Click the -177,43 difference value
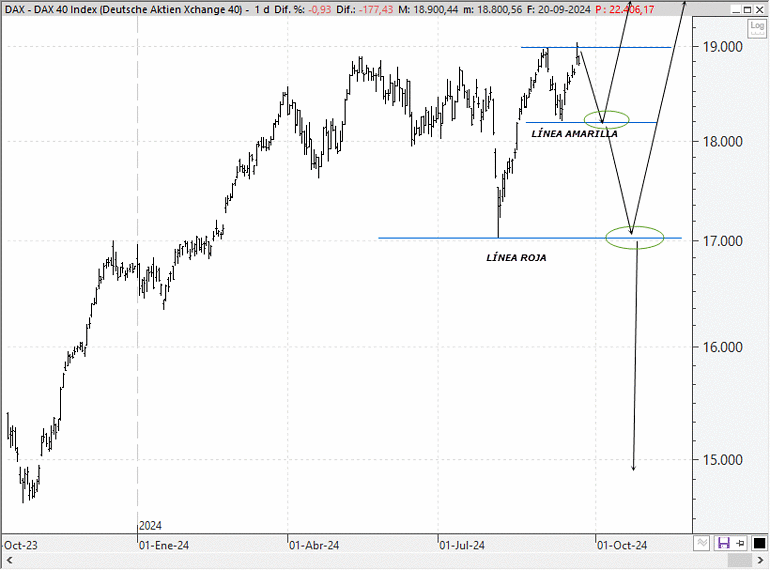 [376, 9]
